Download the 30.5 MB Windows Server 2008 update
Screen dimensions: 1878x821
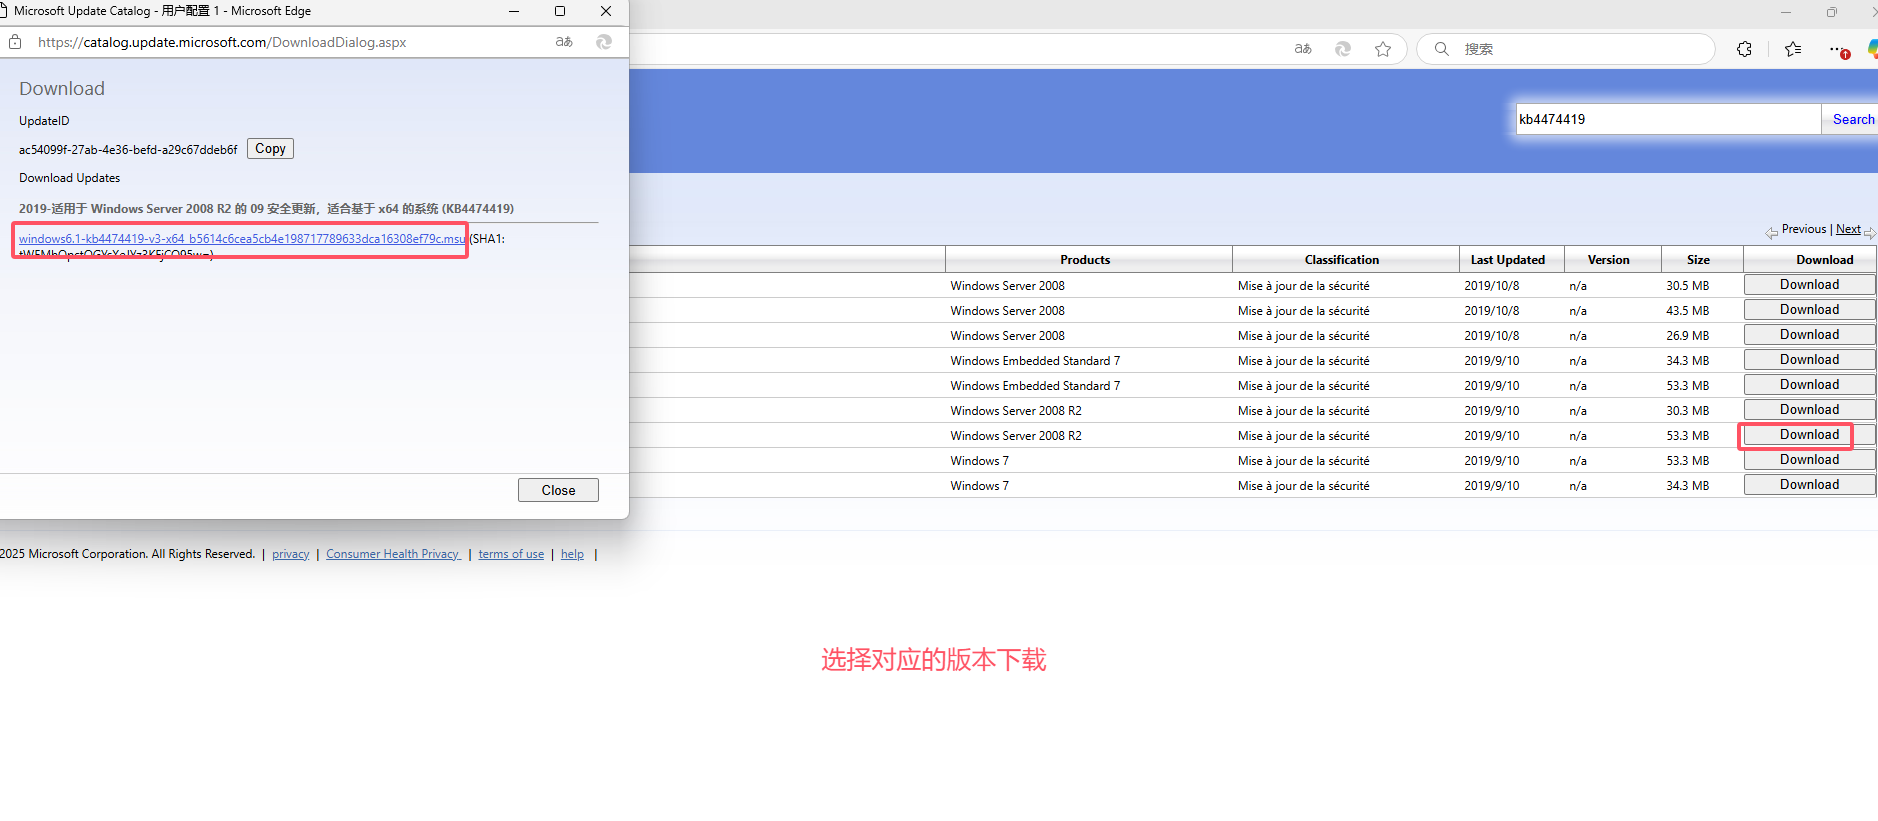click(x=1809, y=285)
